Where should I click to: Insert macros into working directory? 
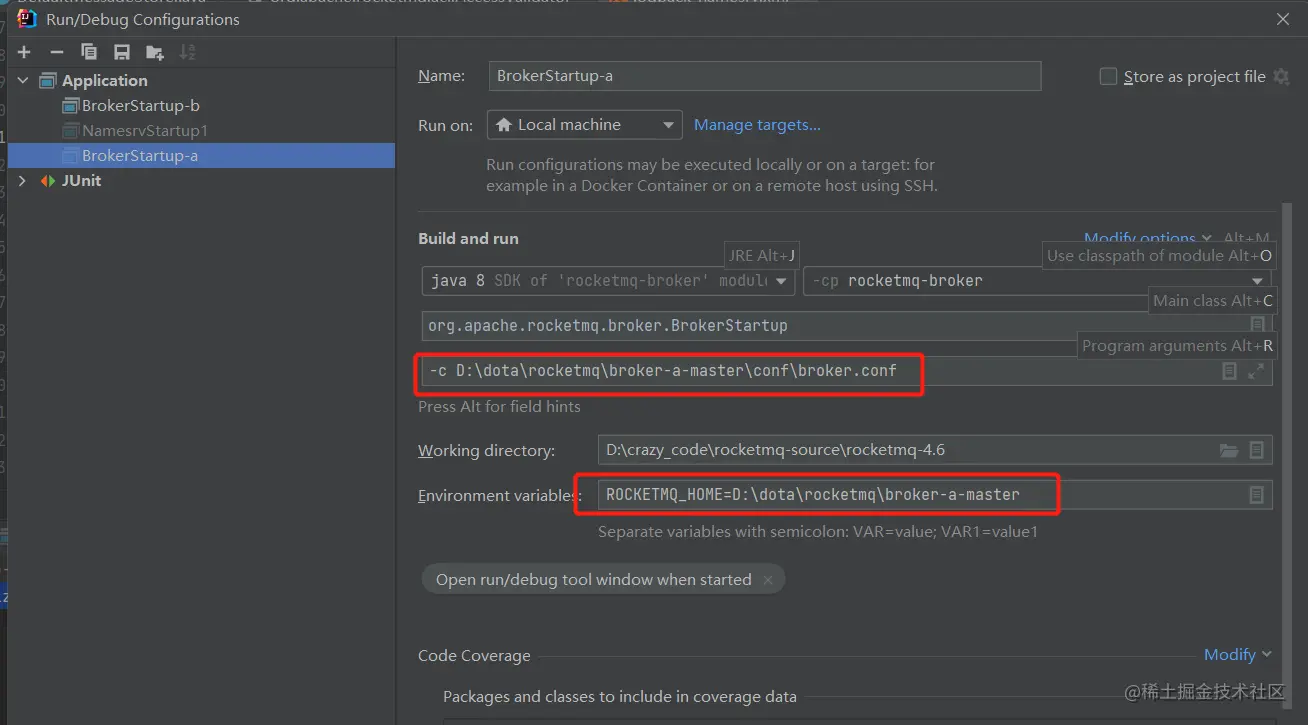tap(1257, 451)
